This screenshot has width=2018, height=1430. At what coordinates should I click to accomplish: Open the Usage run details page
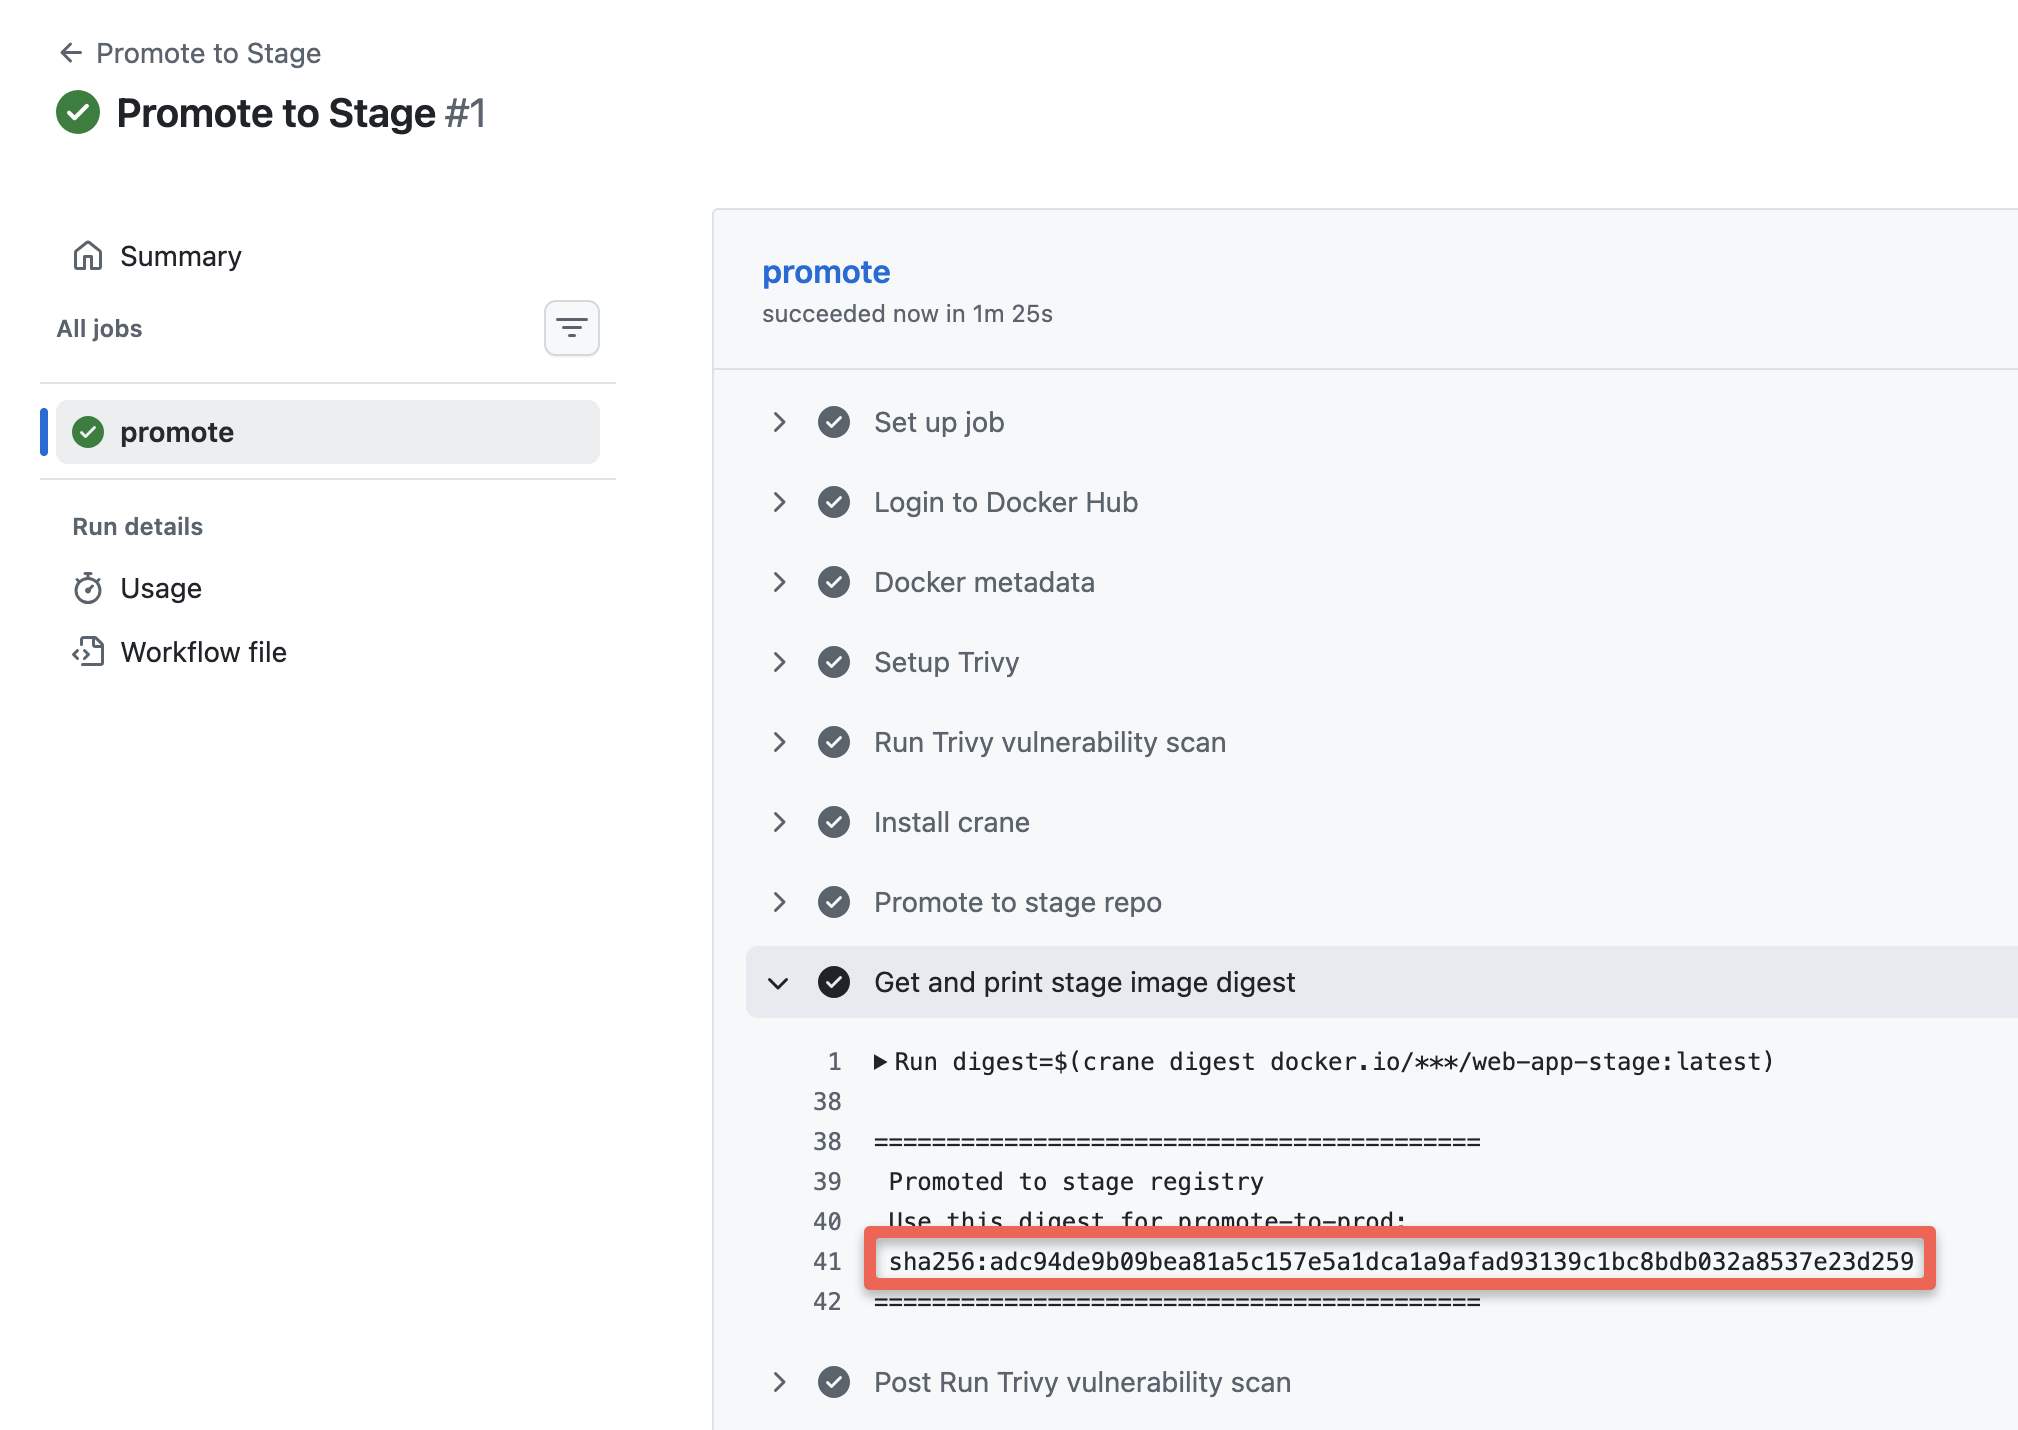pyautogui.click(x=161, y=588)
